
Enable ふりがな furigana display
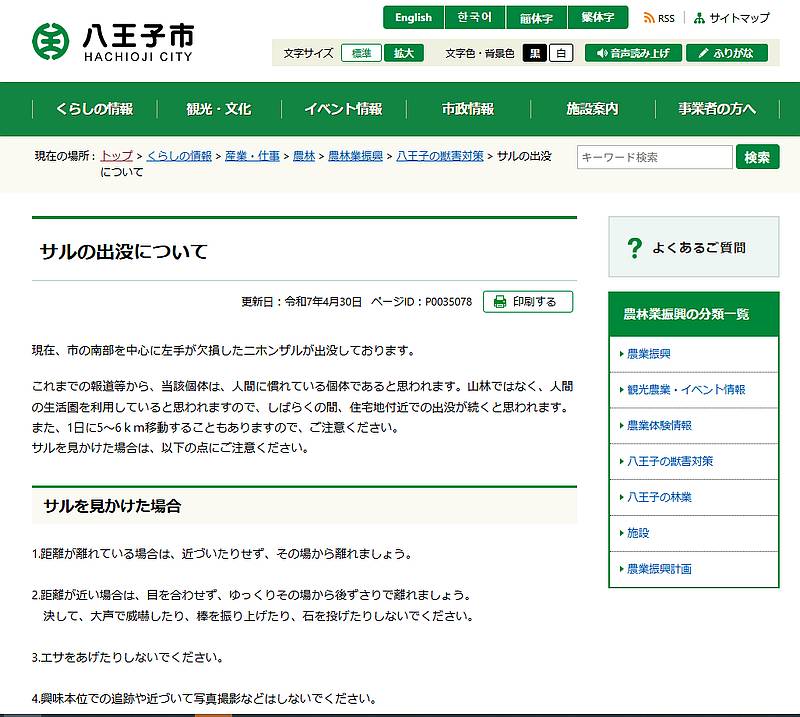[727, 53]
